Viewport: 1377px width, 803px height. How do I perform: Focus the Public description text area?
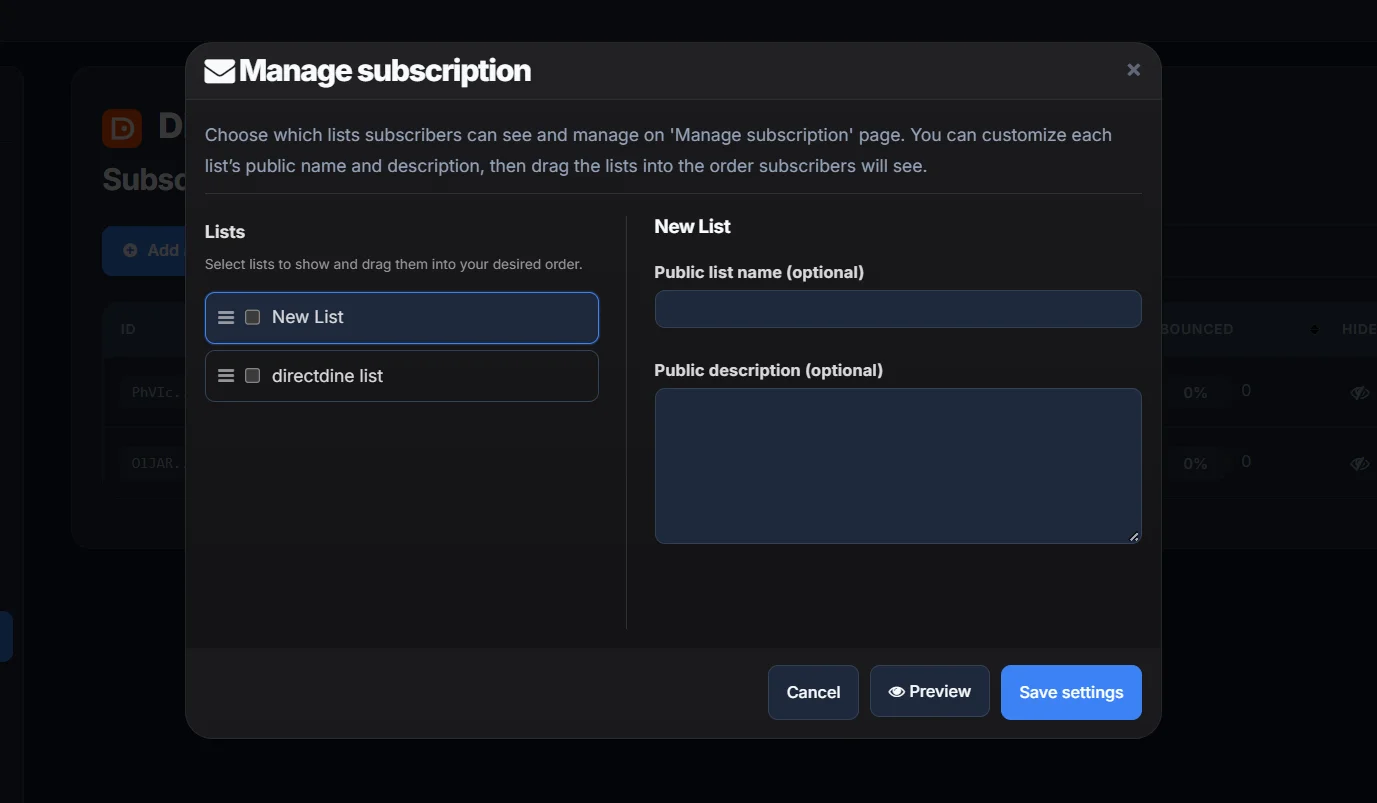tap(898, 466)
